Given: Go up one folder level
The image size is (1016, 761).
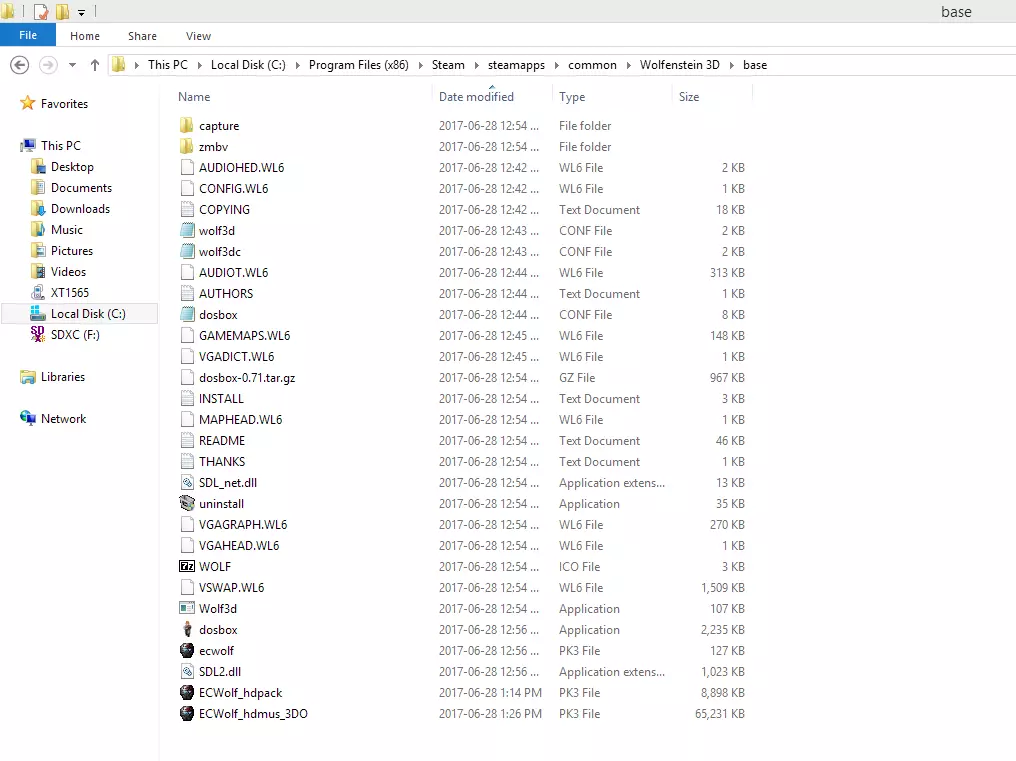Looking at the screenshot, I should (x=95, y=65).
